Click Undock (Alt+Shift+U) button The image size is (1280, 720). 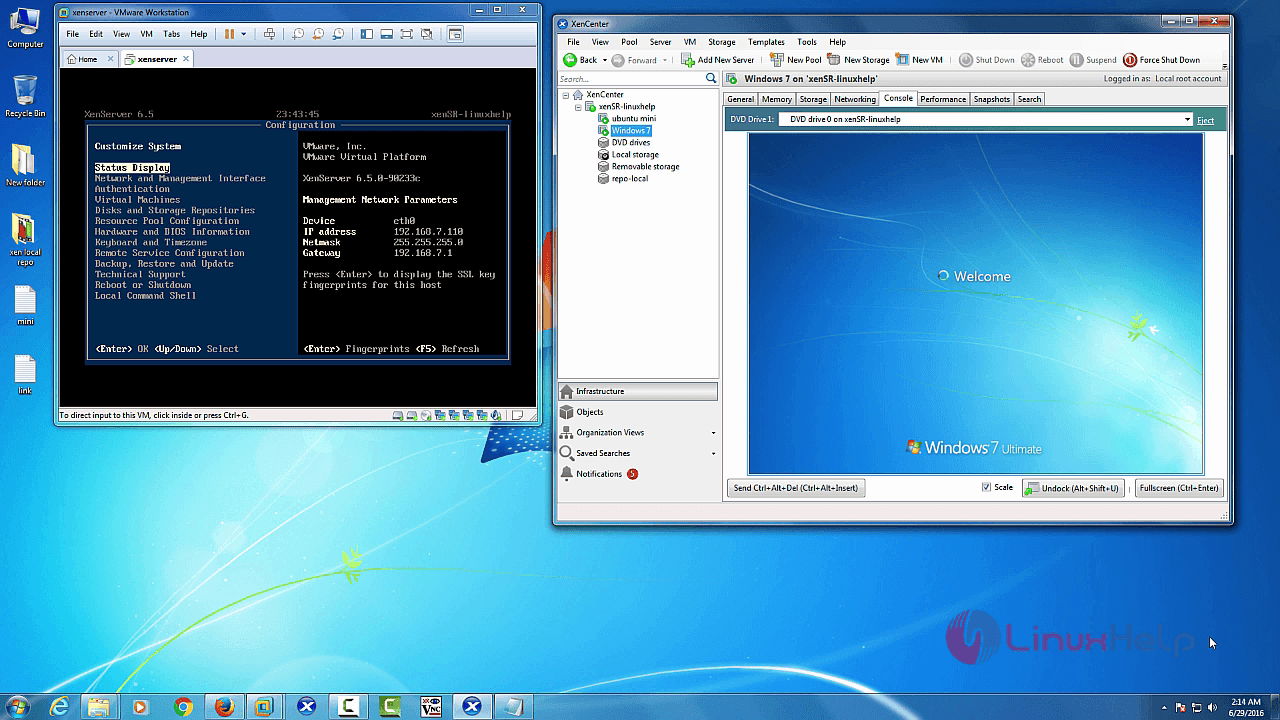[x=1074, y=488]
